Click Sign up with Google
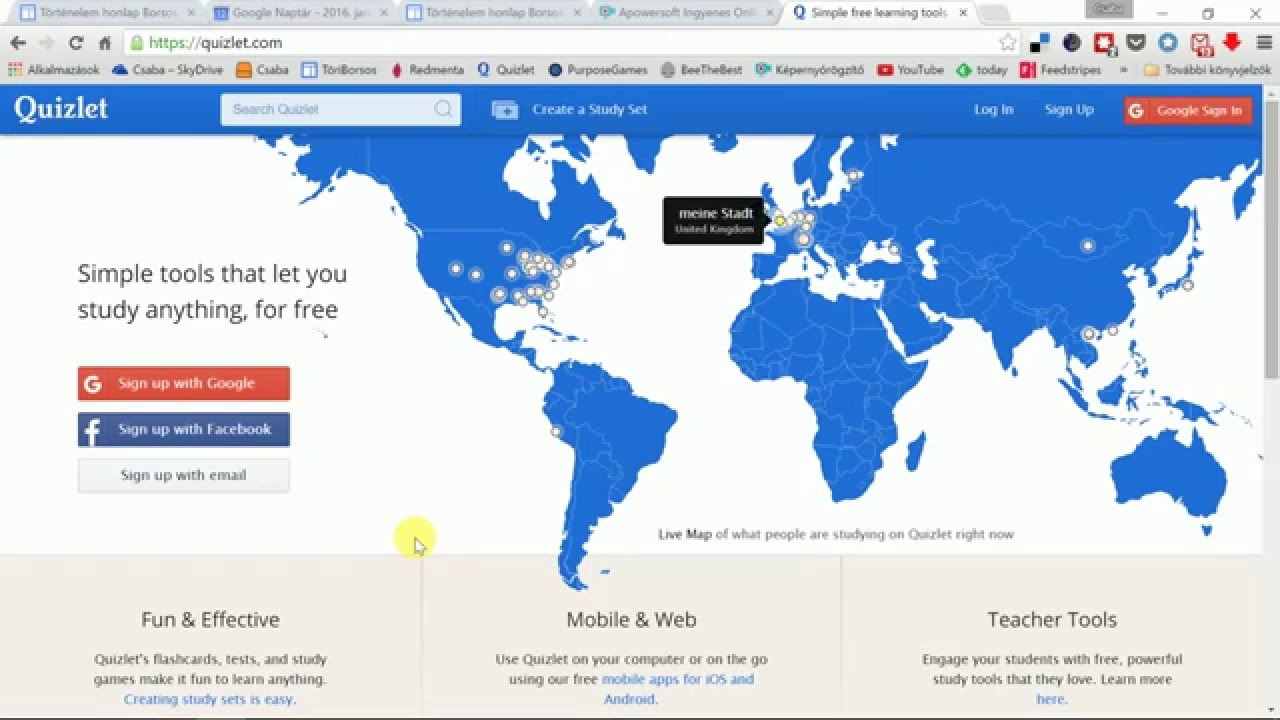 coord(184,383)
